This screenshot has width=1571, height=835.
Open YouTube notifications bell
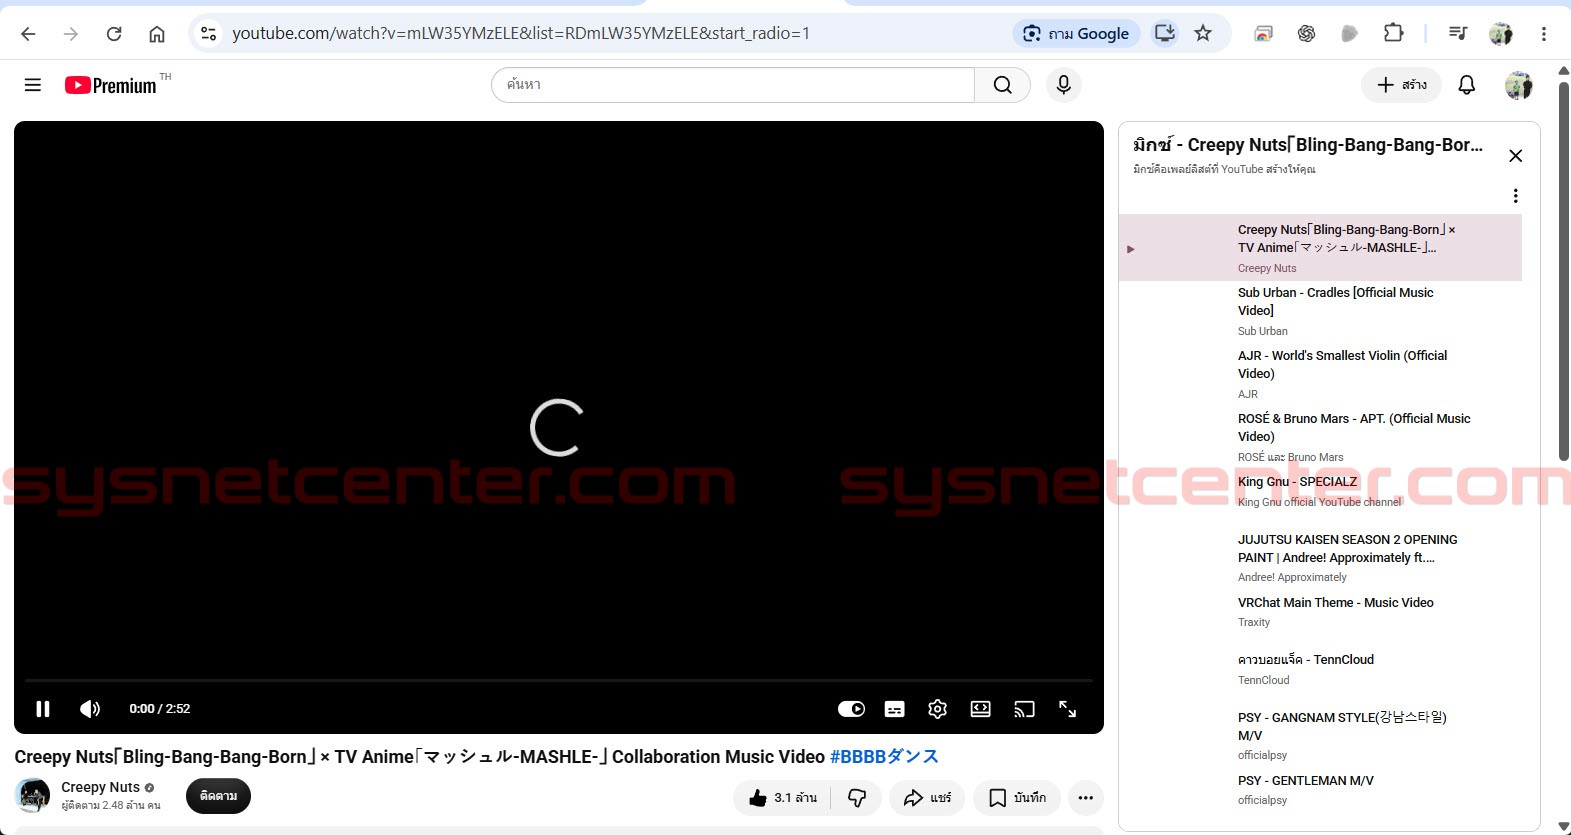pos(1467,85)
